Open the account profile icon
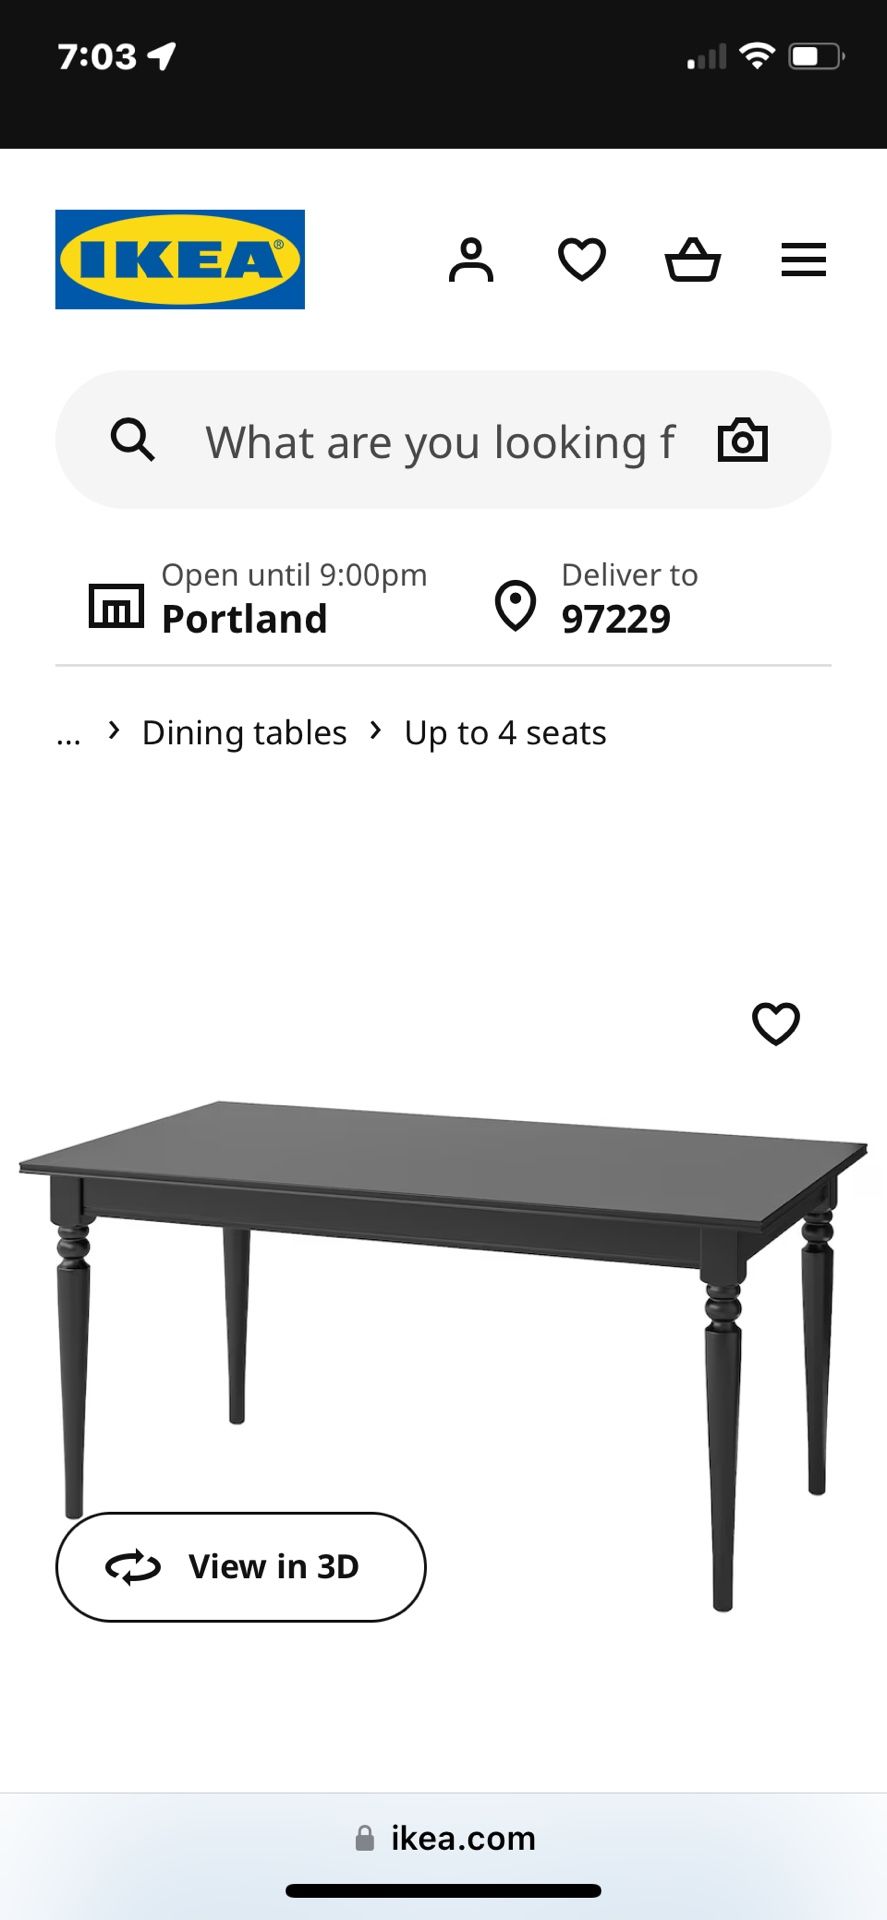887x1920 pixels. point(471,260)
